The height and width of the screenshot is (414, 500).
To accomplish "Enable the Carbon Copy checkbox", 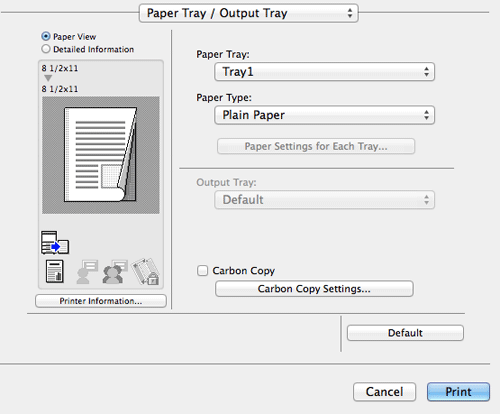I will coord(202,270).
